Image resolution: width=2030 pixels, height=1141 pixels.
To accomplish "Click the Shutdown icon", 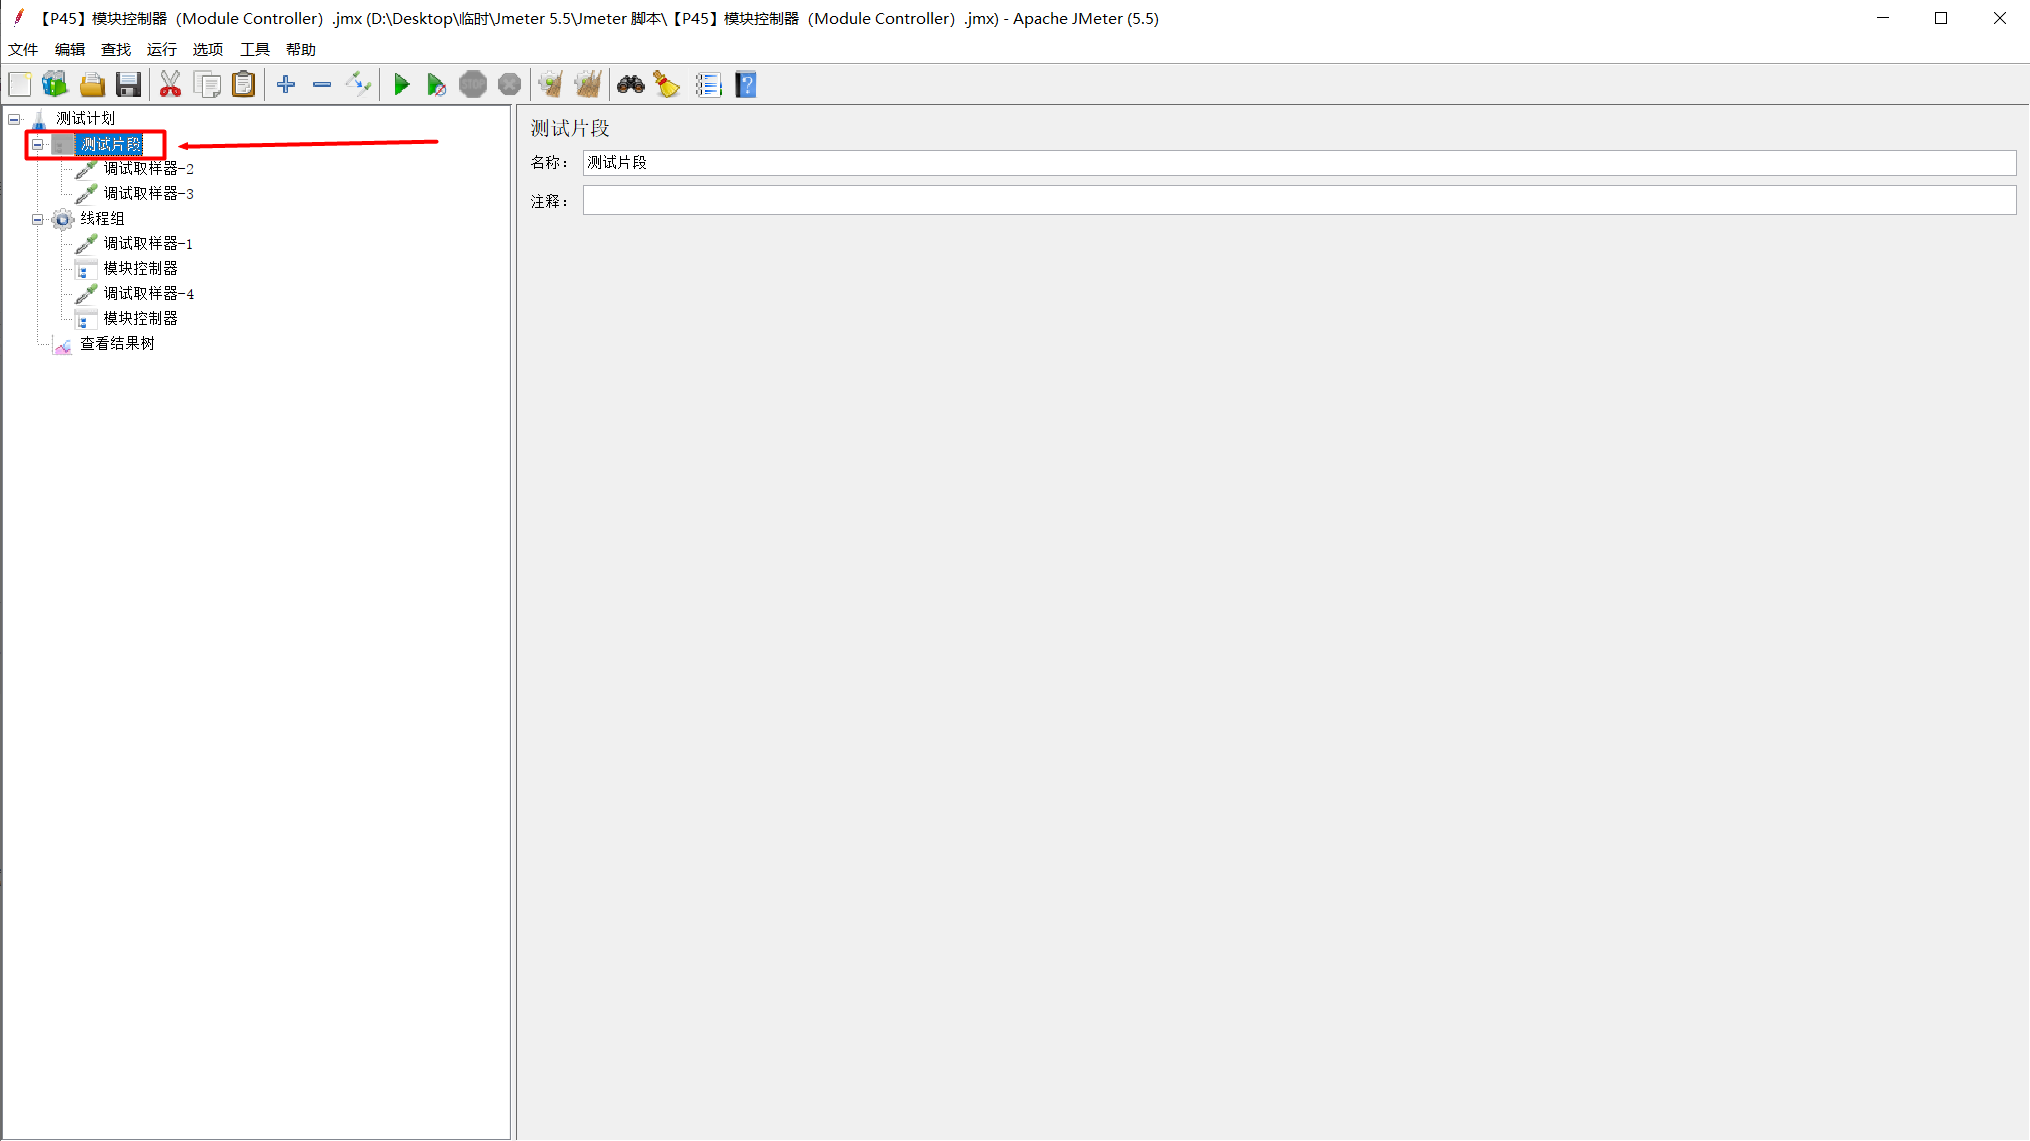I will 509,85.
